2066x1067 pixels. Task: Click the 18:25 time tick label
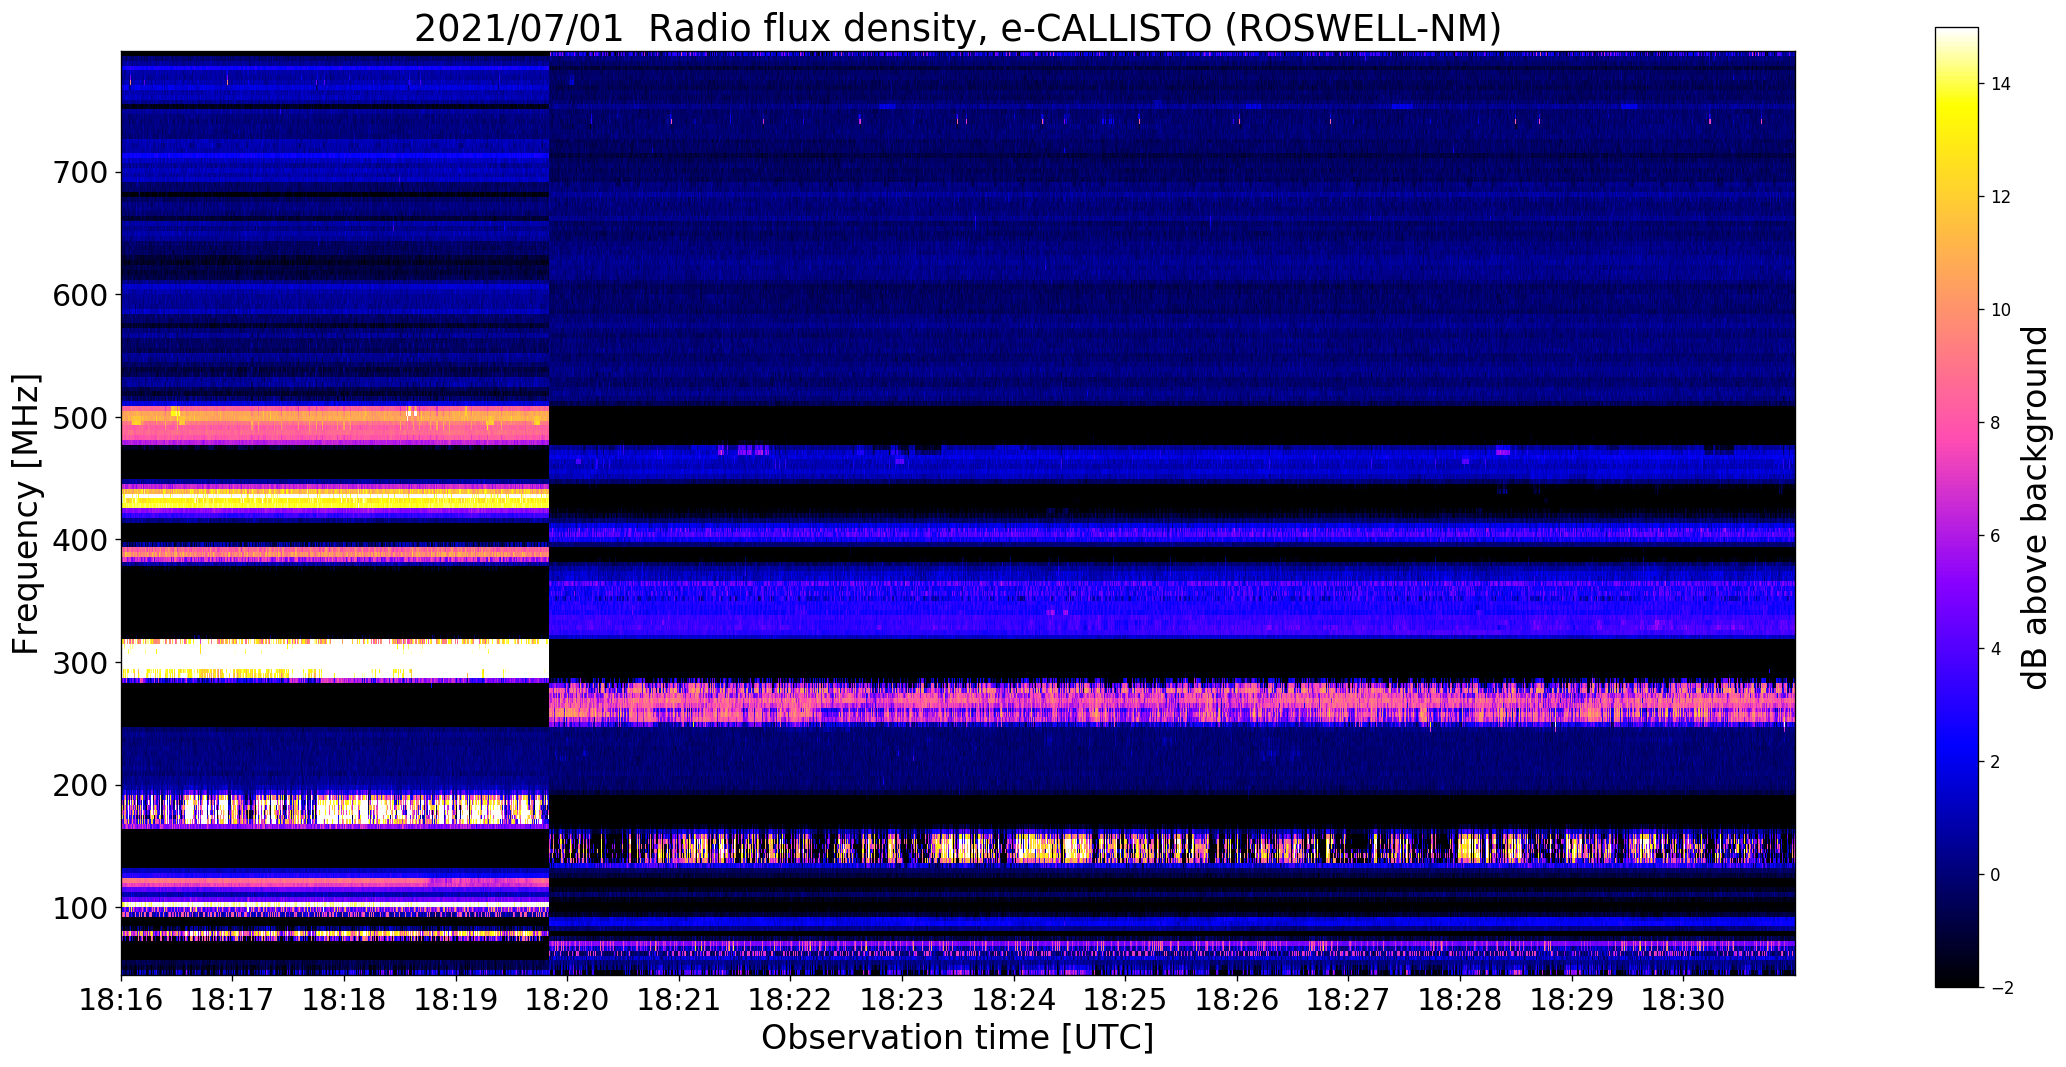(1125, 998)
